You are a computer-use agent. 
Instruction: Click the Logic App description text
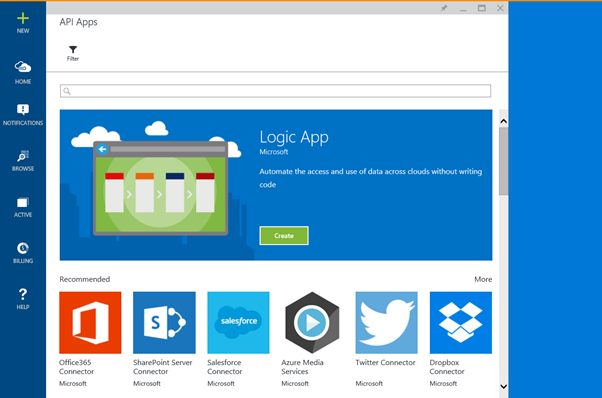tap(370, 178)
